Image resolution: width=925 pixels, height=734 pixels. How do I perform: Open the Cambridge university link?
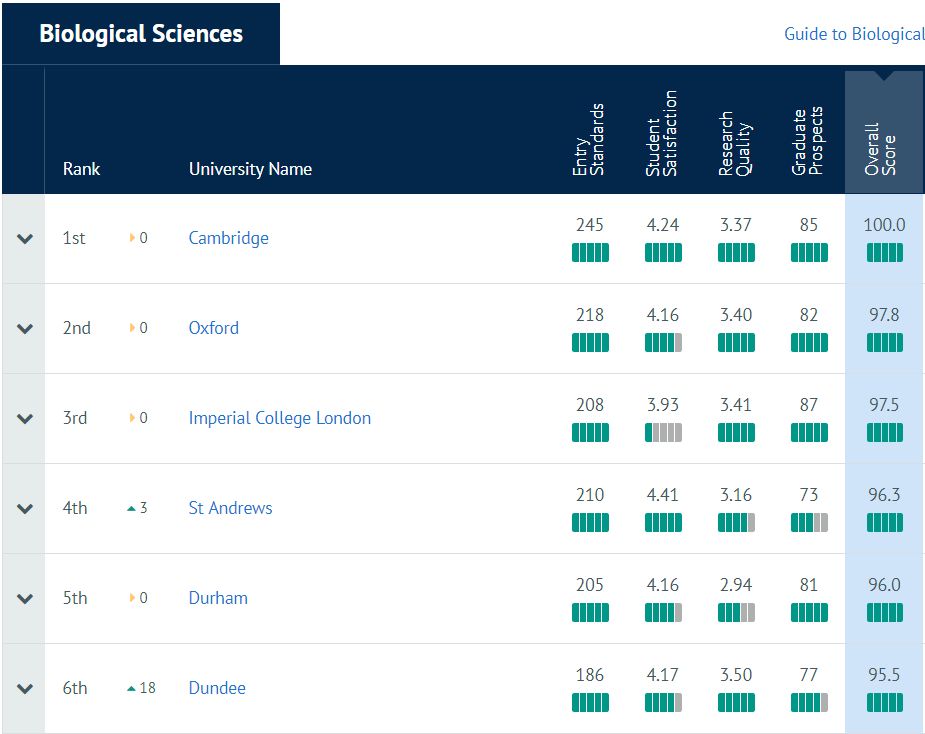click(x=228, y=238)
